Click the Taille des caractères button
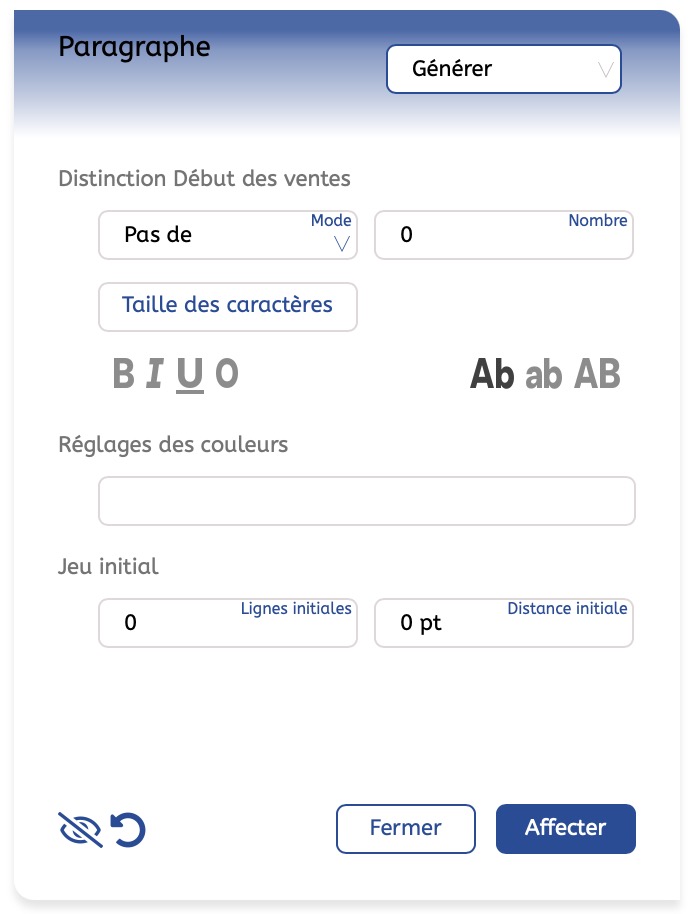The height and width of the screenshot is (914, 694). point(228,307)
